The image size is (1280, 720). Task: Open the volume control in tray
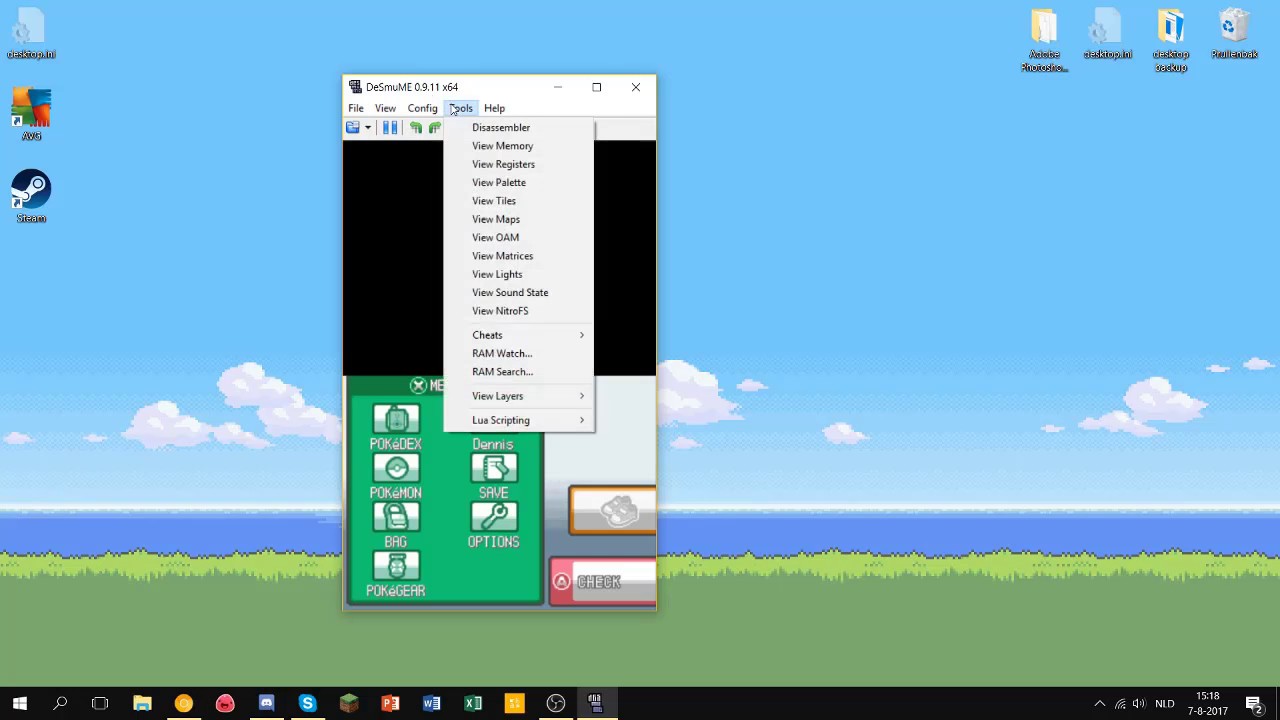1139,704
